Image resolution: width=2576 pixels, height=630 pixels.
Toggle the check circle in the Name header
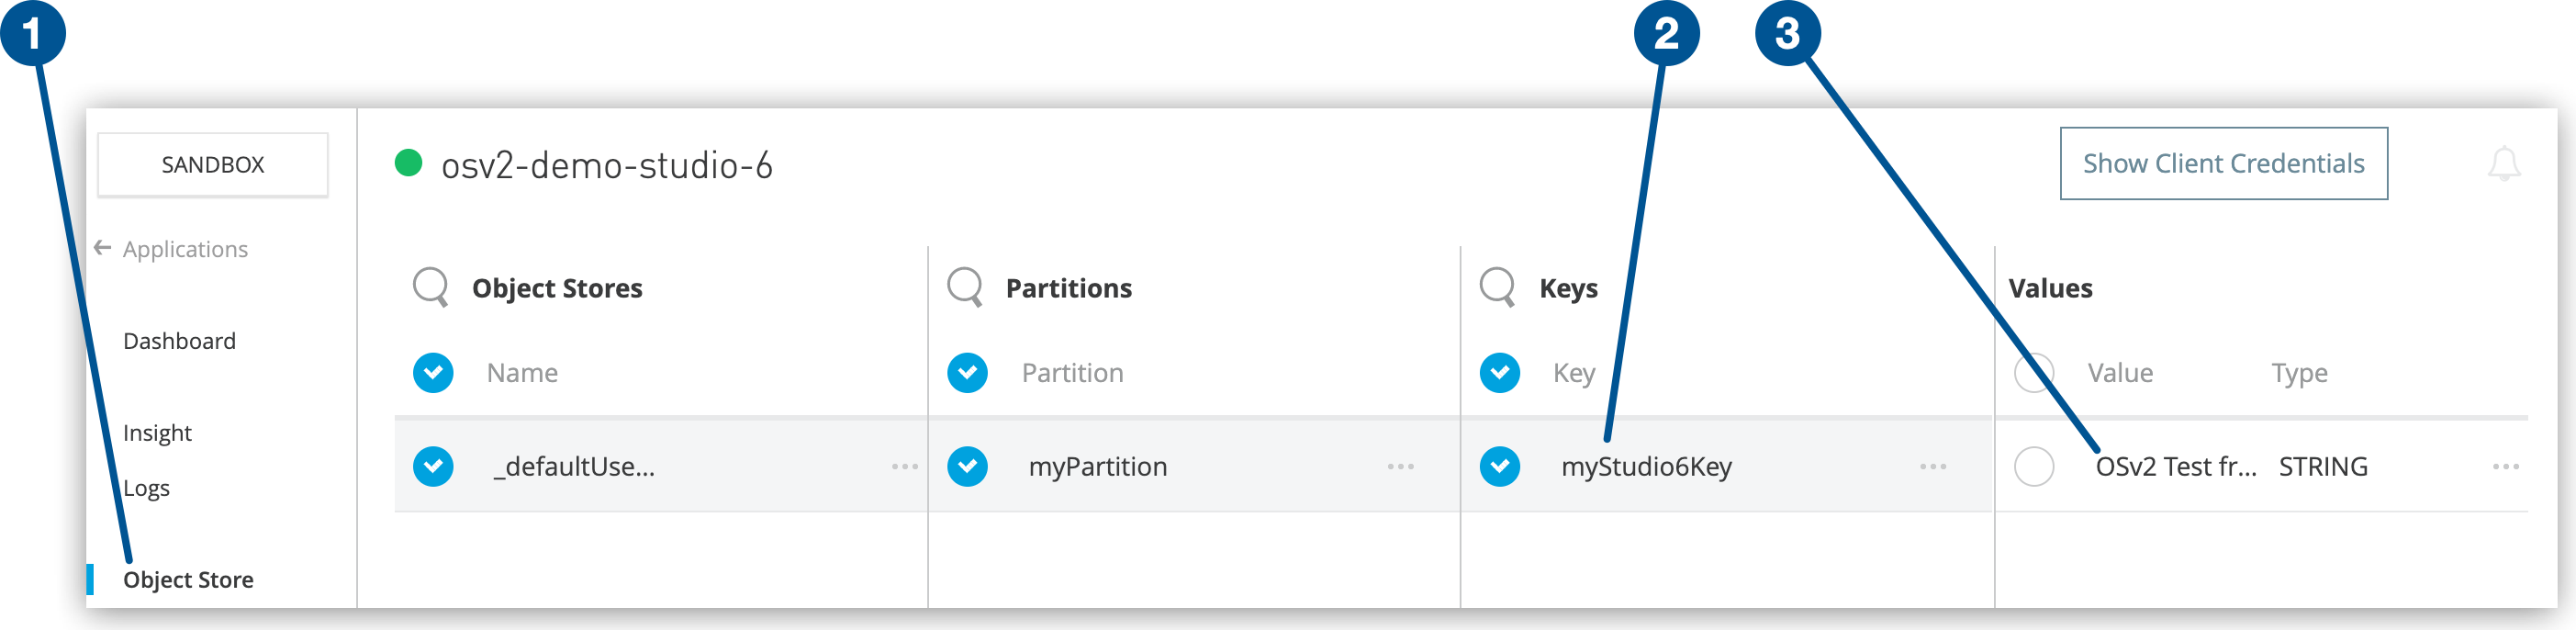pos(432,373)
